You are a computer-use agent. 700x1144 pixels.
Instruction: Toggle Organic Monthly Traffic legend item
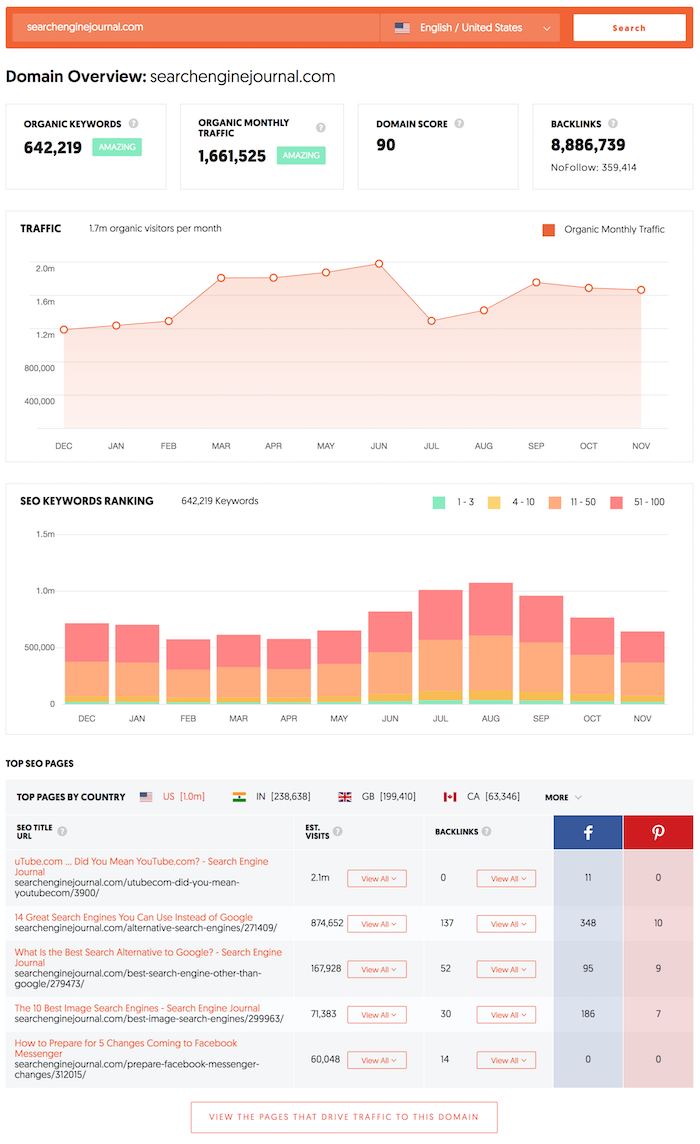pyautogui.click(x=604, y=230)
